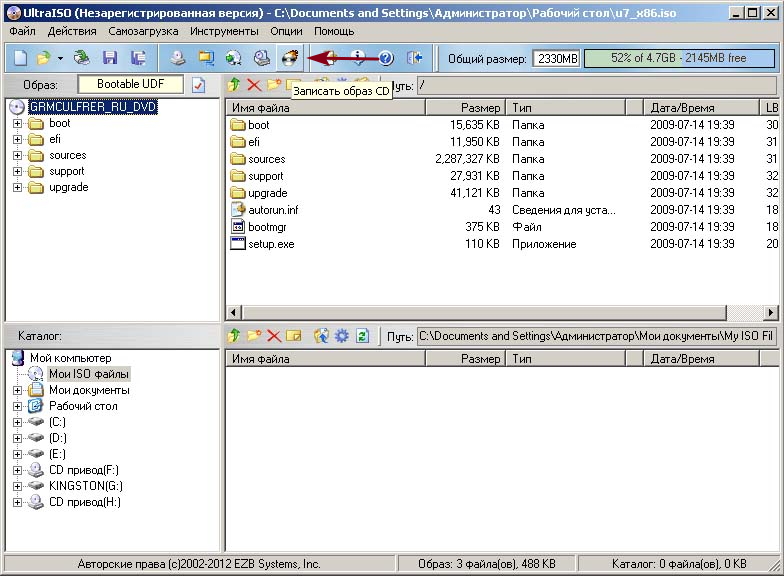Expand the Рабочий стол tree node
Viewport: 784px width, 576px height.
coord(18,406)
